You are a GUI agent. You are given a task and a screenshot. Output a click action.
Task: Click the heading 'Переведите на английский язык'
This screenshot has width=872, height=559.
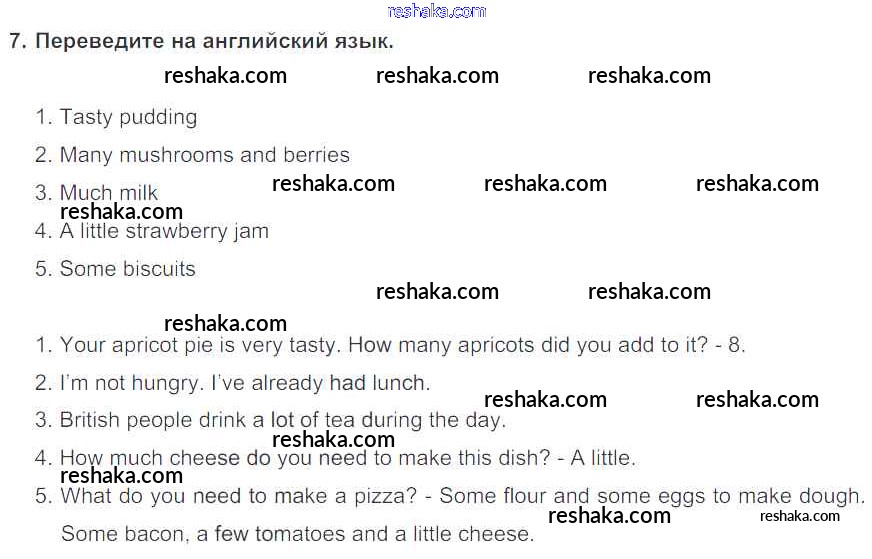click(214, 42)
